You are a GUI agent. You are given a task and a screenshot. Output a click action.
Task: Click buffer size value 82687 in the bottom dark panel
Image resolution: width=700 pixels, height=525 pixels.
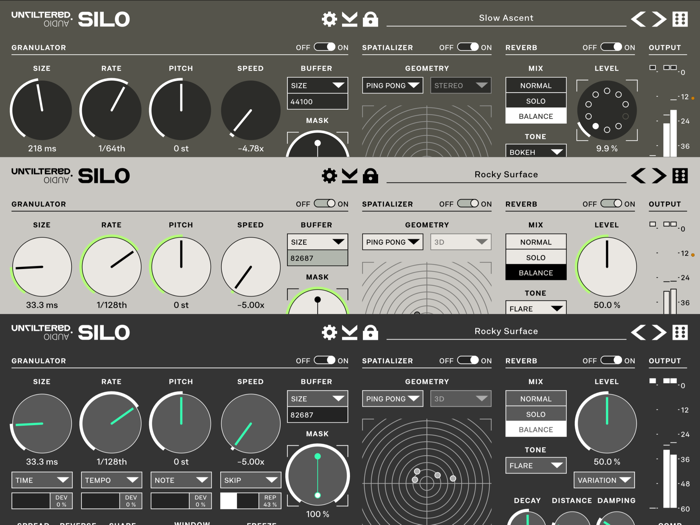point(317,415)
